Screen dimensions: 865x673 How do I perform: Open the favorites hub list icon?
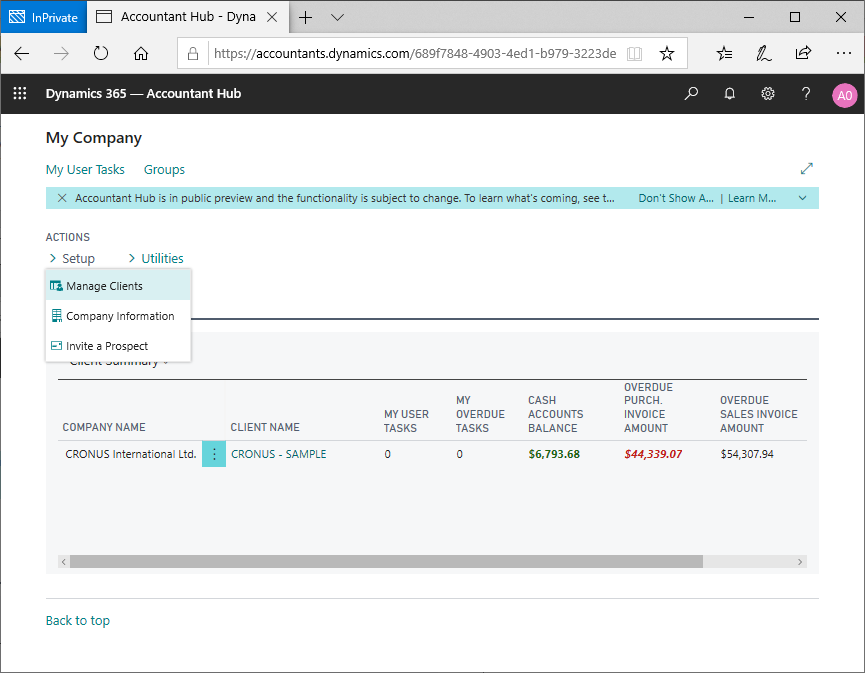(x=724, y=54)
